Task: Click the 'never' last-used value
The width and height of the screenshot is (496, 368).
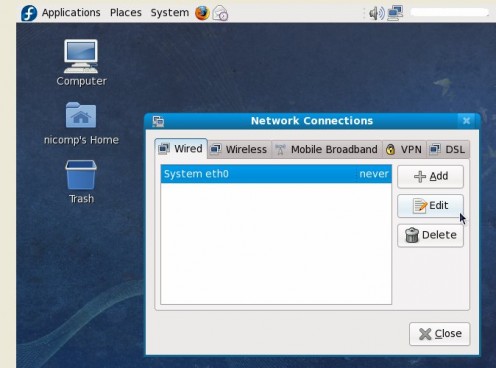Action: tap(374, 174)
